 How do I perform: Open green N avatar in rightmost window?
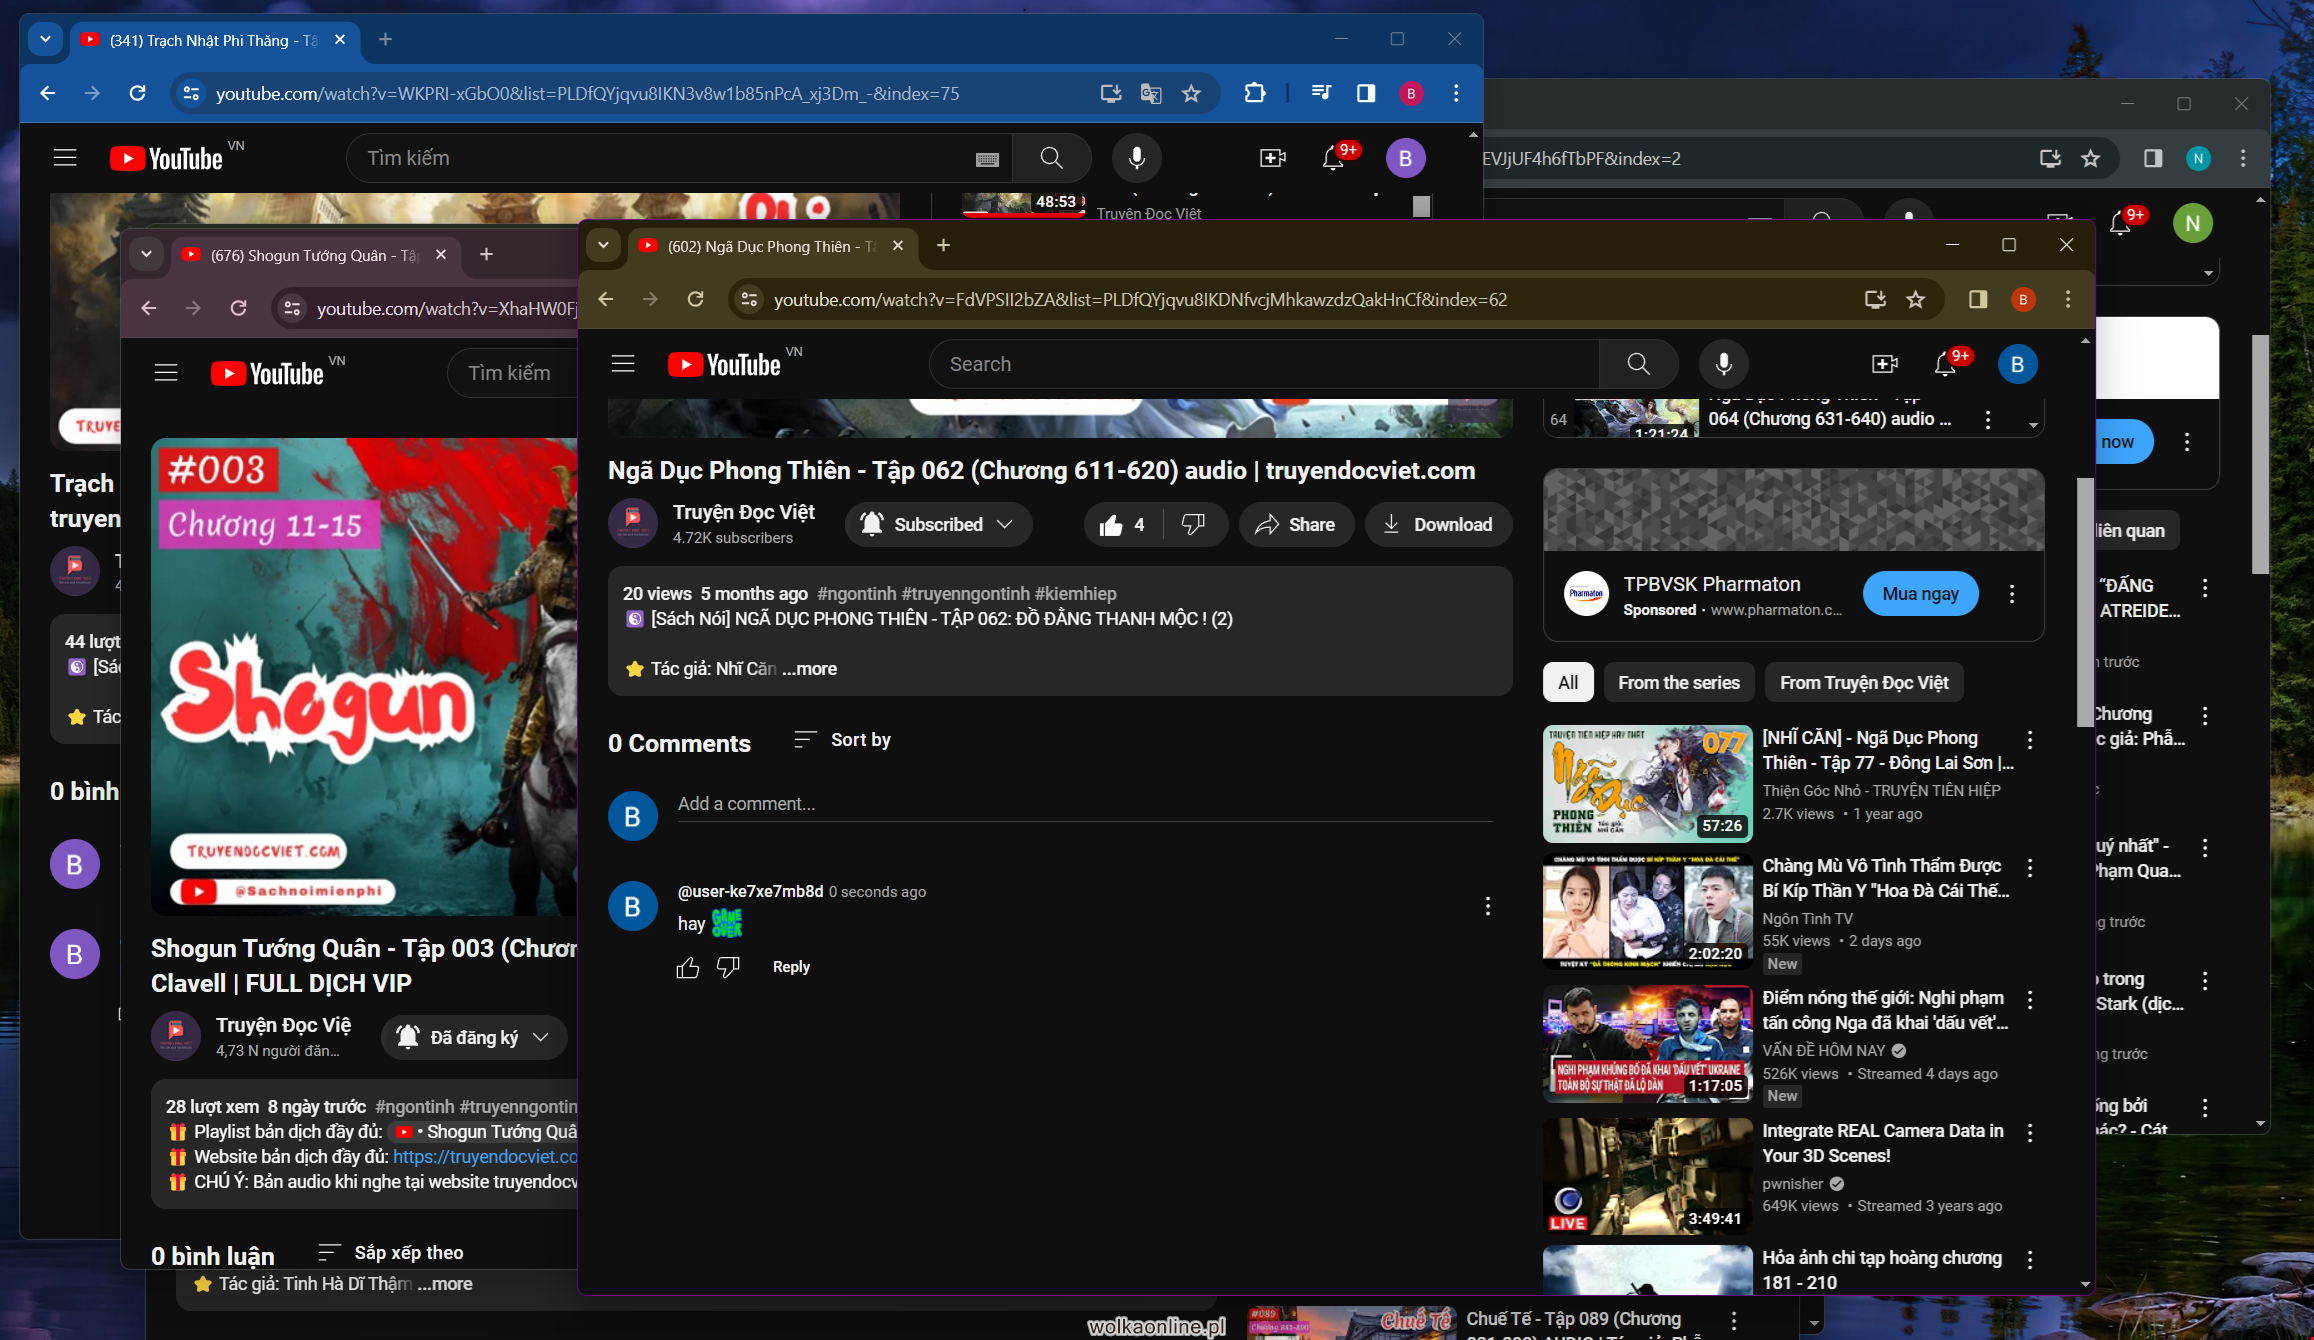[2192, 223]
